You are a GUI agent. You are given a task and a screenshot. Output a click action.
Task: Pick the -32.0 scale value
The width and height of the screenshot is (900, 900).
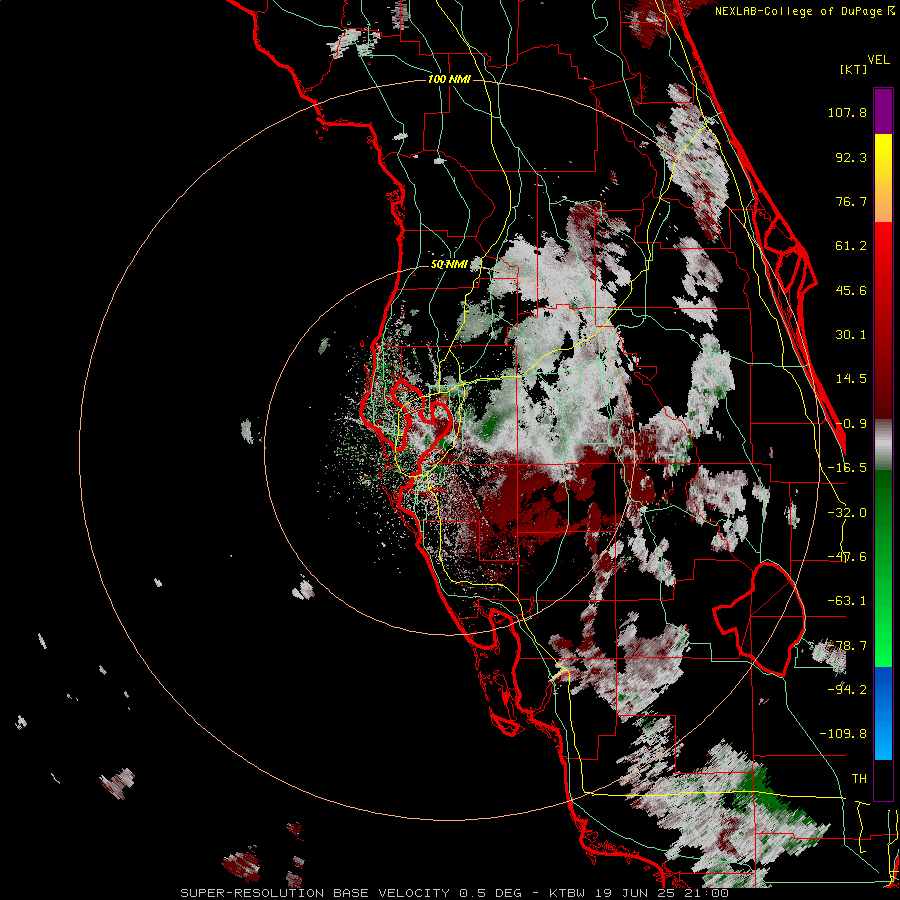point(847,513)
